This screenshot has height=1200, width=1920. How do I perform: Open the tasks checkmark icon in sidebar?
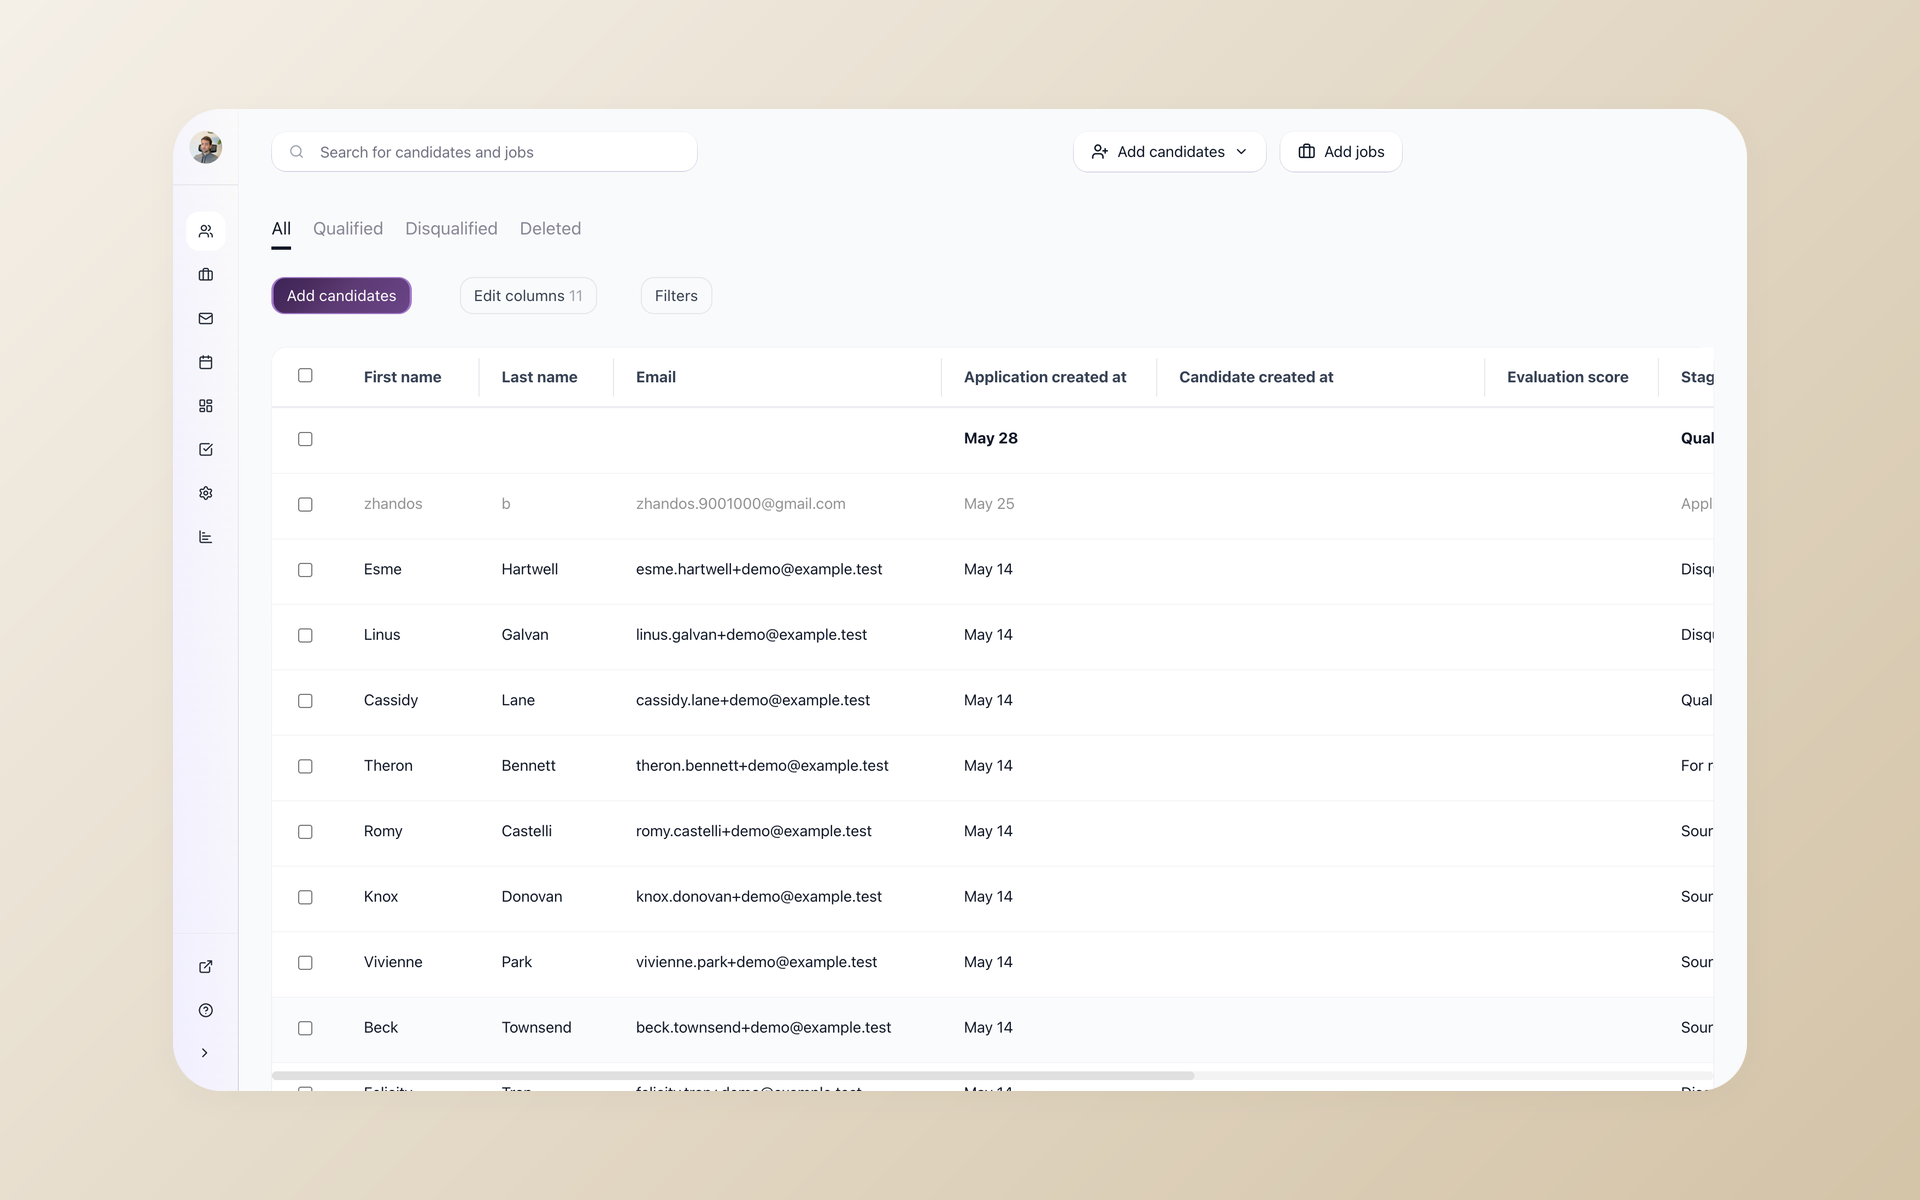coord(206,450)
